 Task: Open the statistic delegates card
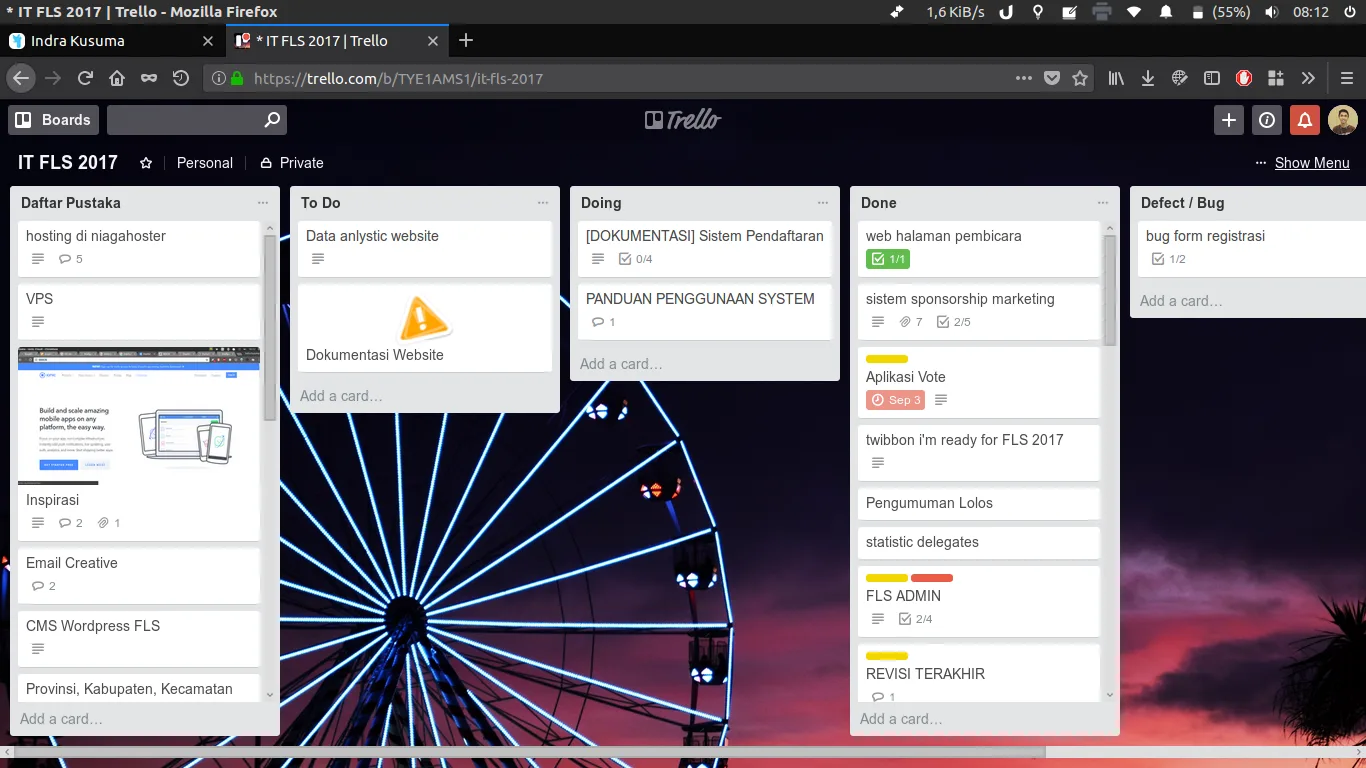(x=979, y=542)
